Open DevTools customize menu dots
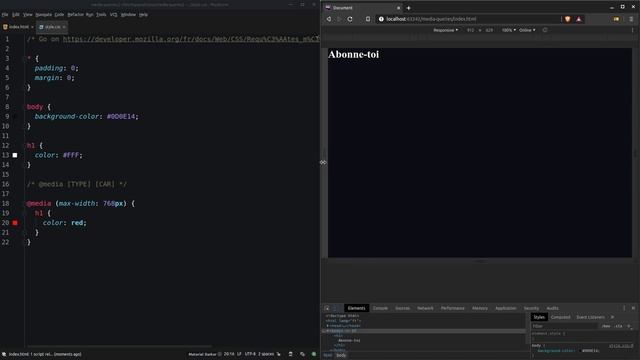The width and height of the screenshot is (640, 360). tap(624, 308)
